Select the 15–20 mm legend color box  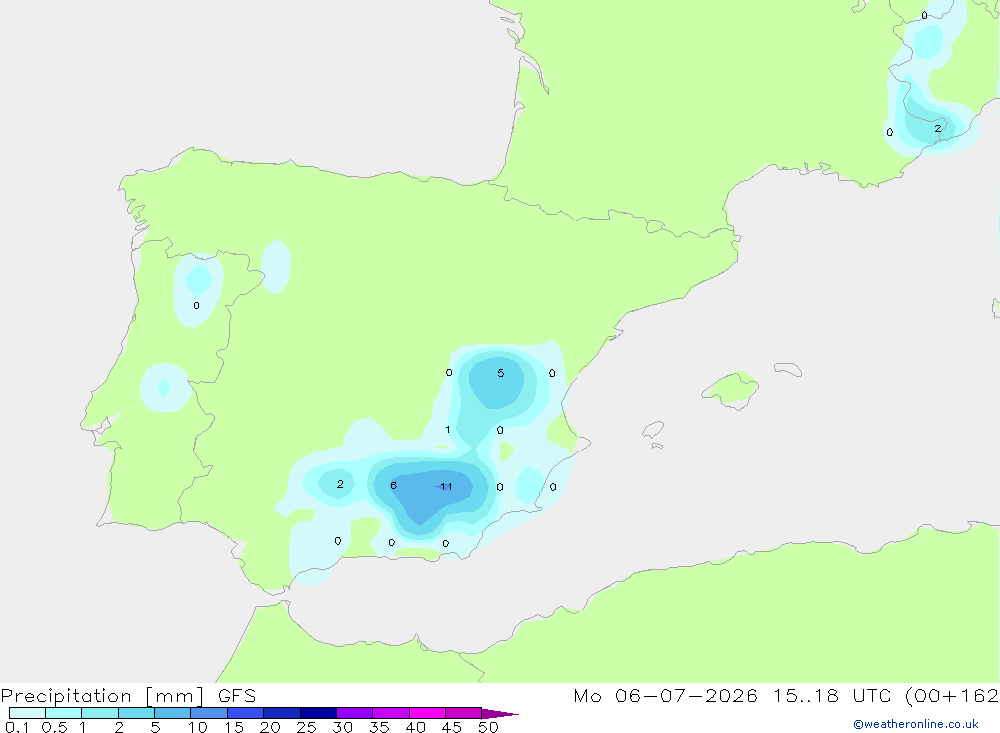point(246,713)
